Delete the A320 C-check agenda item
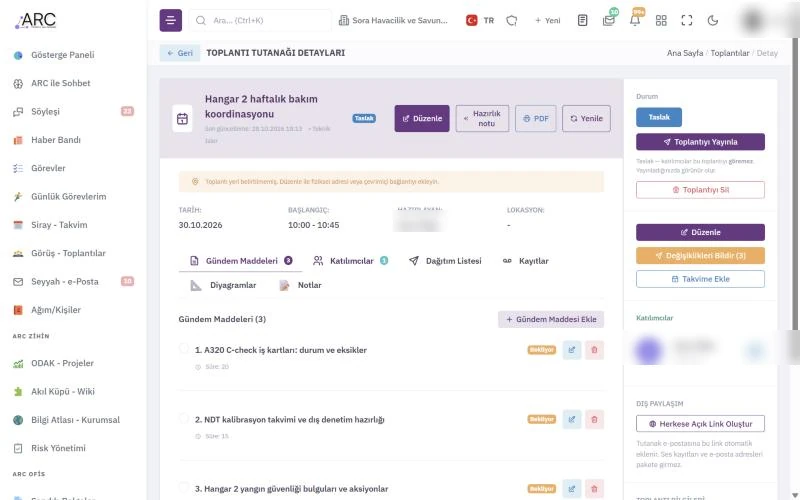800x500 pixels. coord(594,350)
